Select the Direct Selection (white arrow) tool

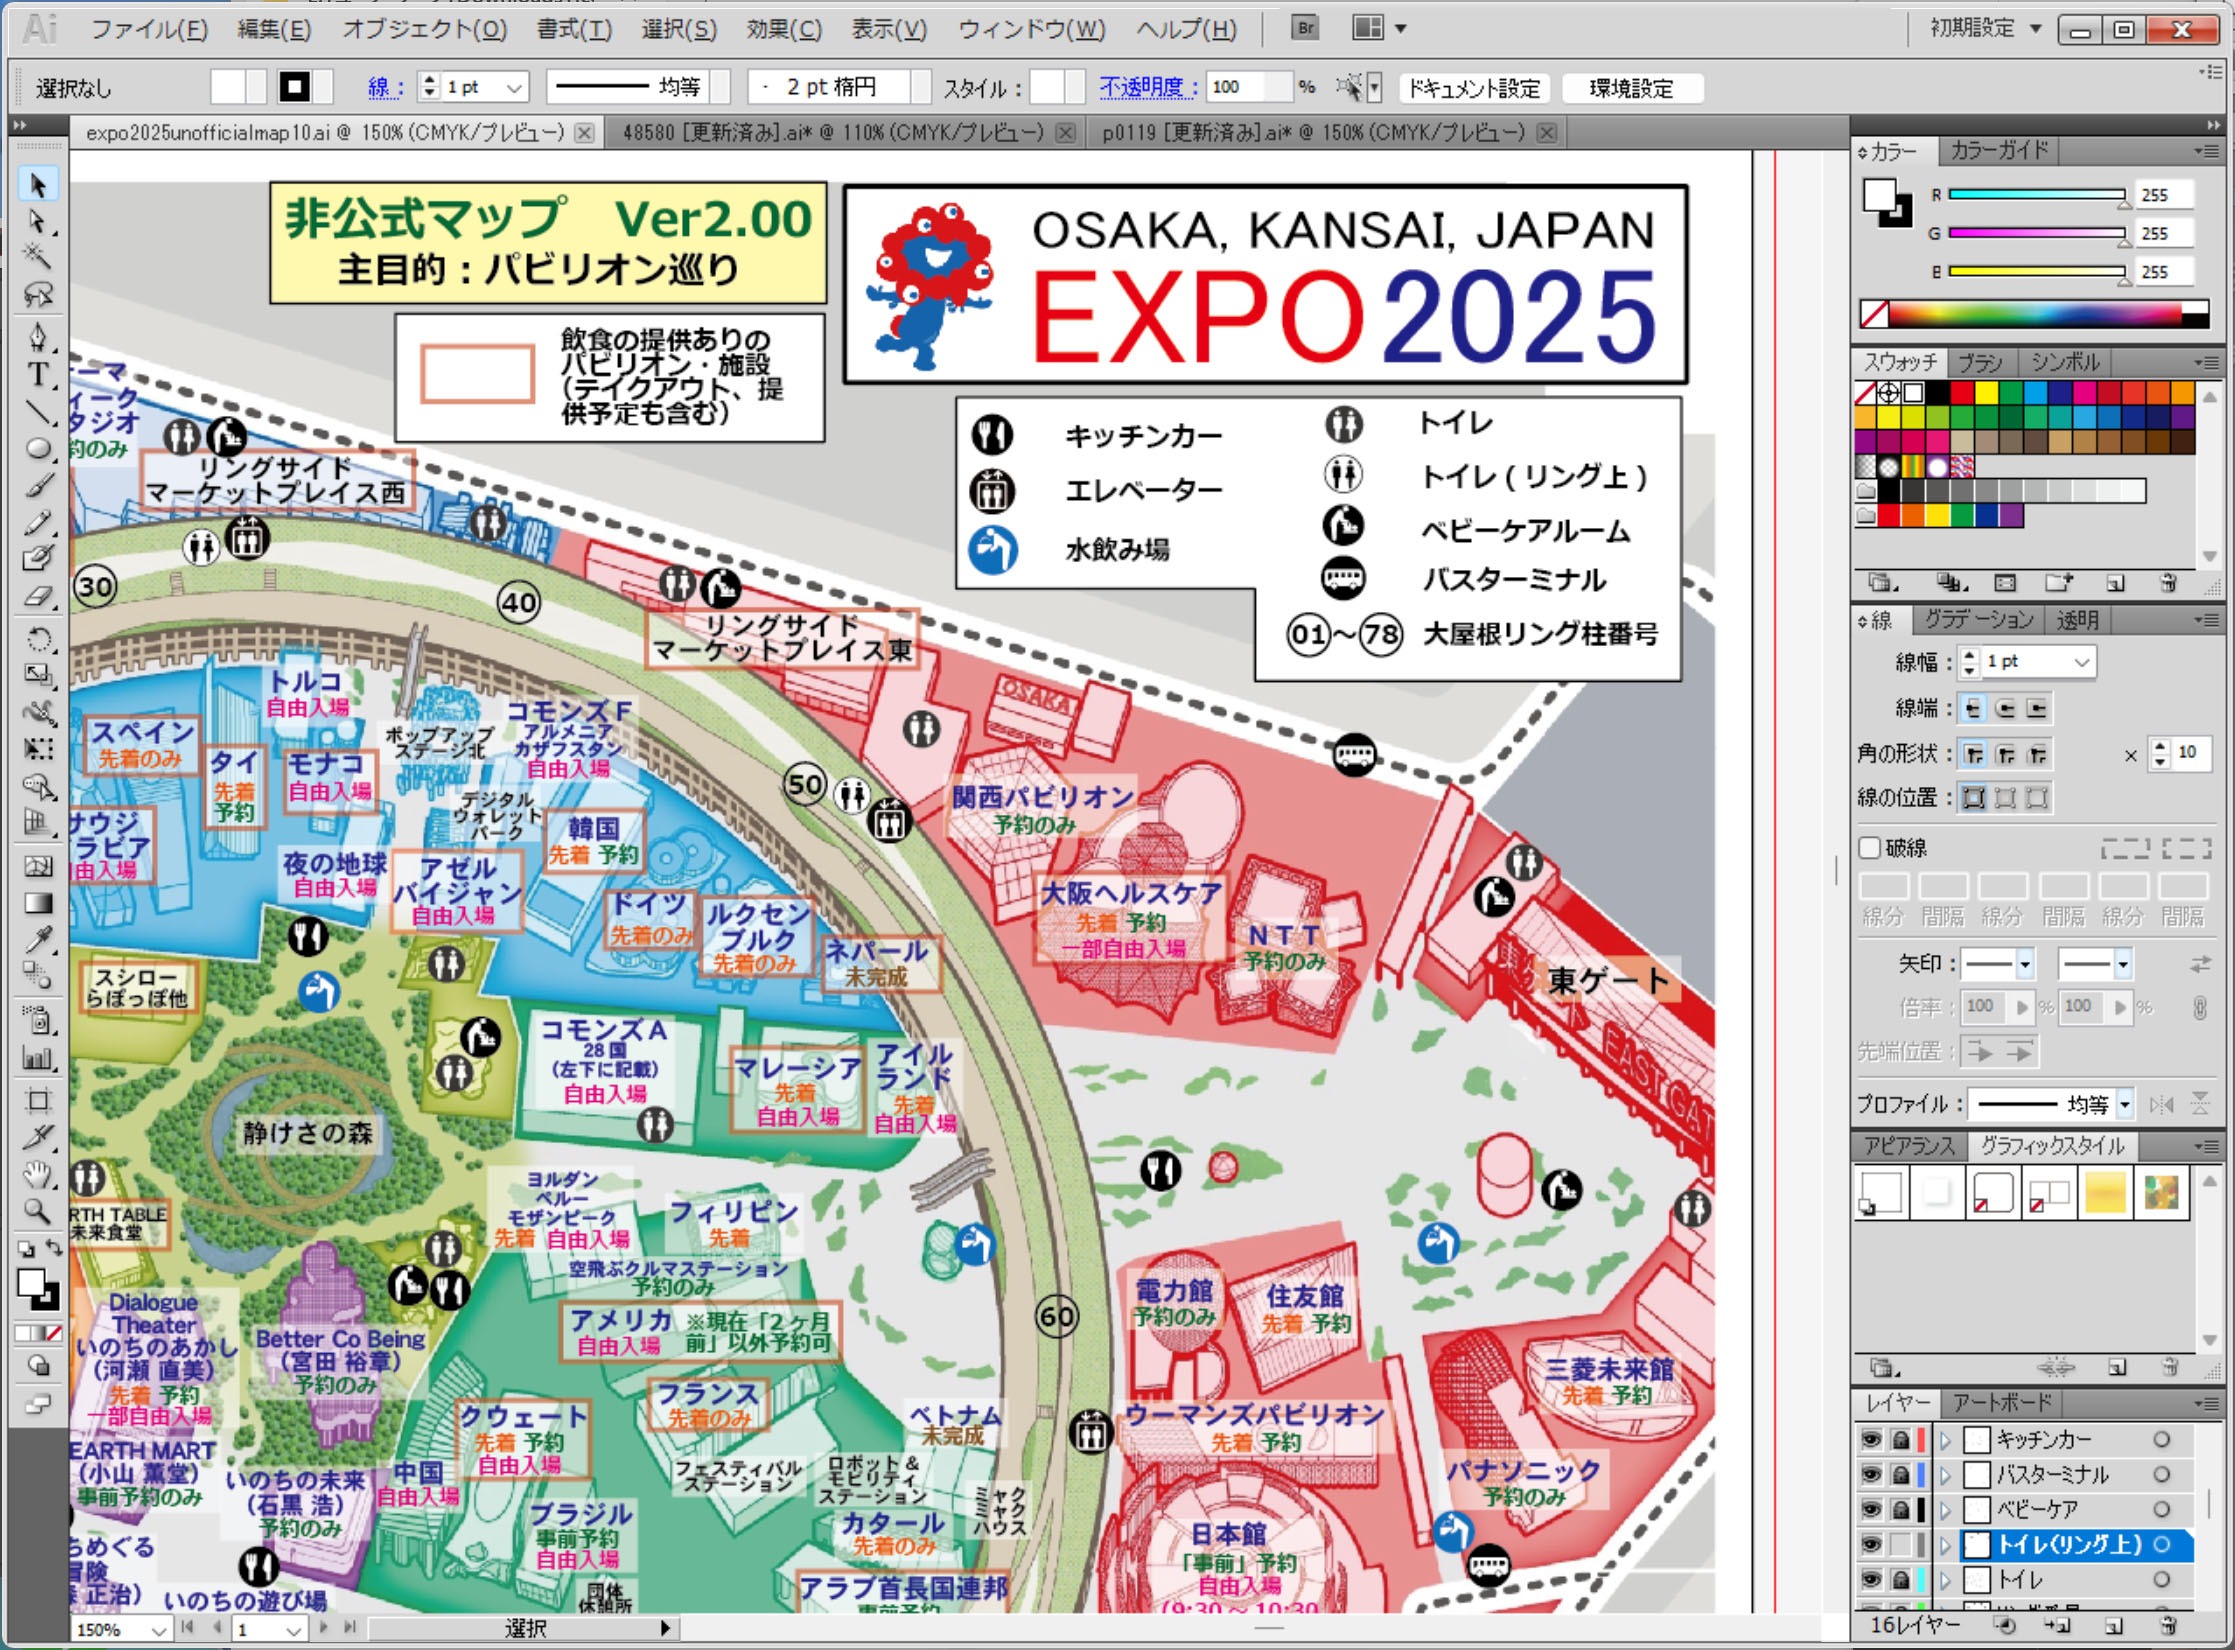pyautogui.click(x=38, y=221)
